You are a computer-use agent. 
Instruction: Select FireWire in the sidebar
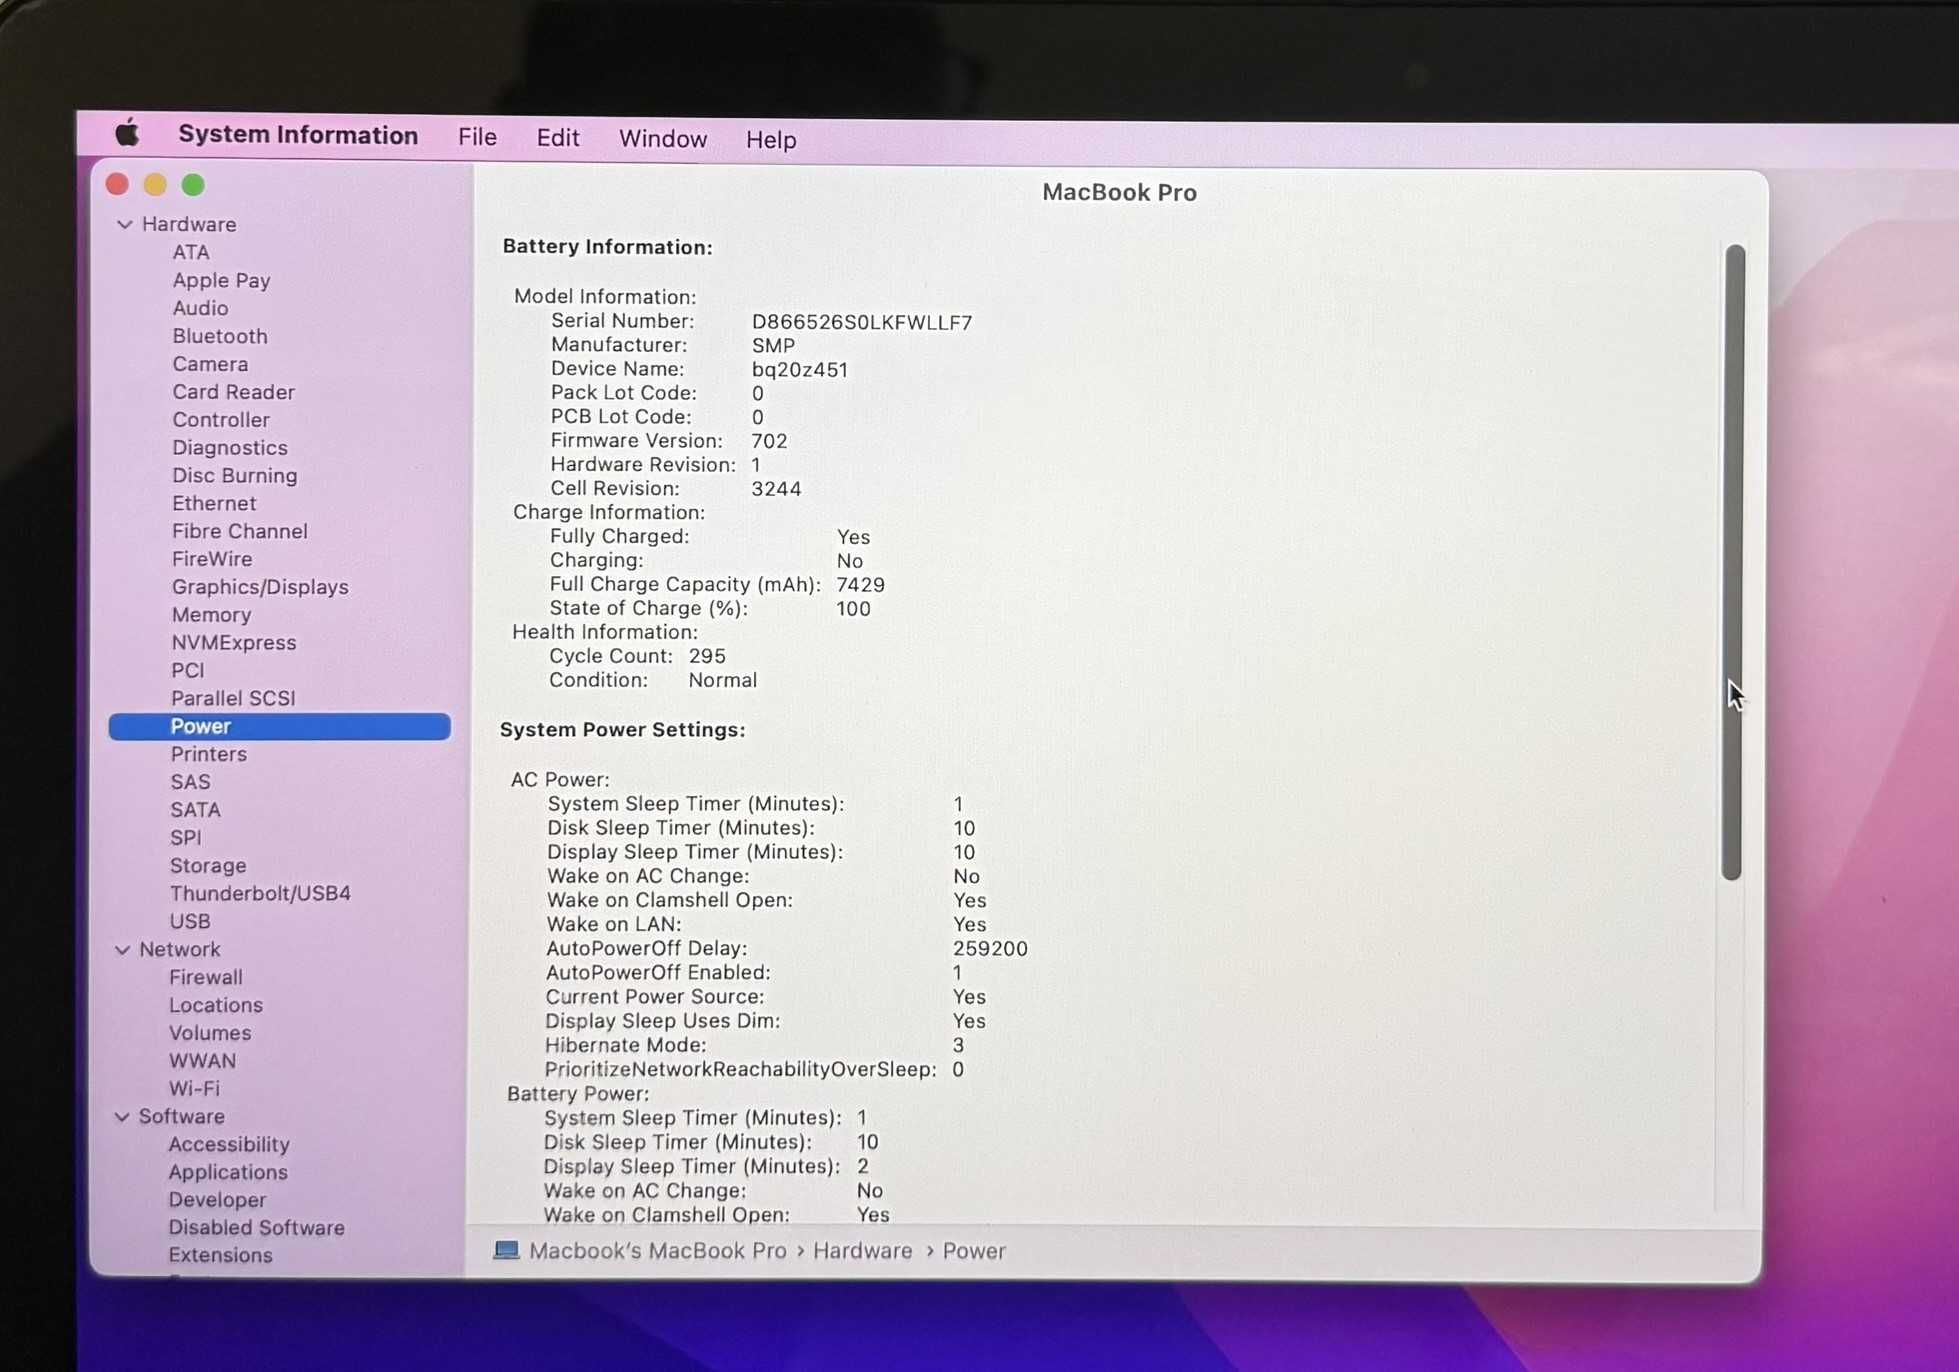point(212,559)
